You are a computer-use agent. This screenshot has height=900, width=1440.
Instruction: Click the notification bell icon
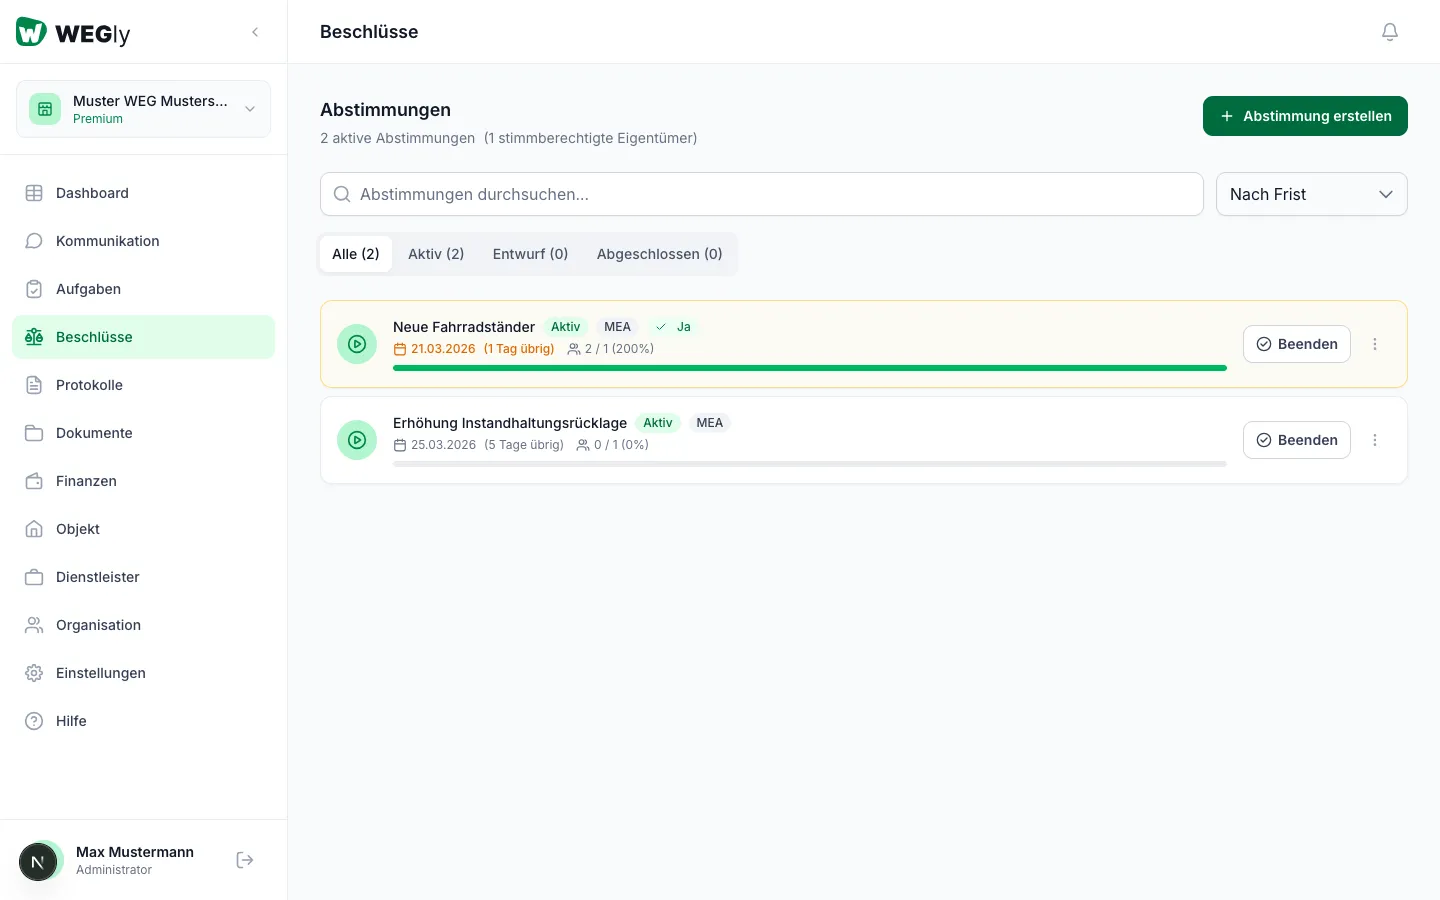pos(1389,32)
